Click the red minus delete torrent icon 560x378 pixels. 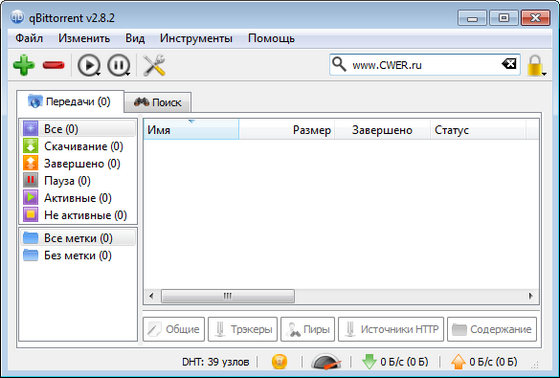pos(53,65)
